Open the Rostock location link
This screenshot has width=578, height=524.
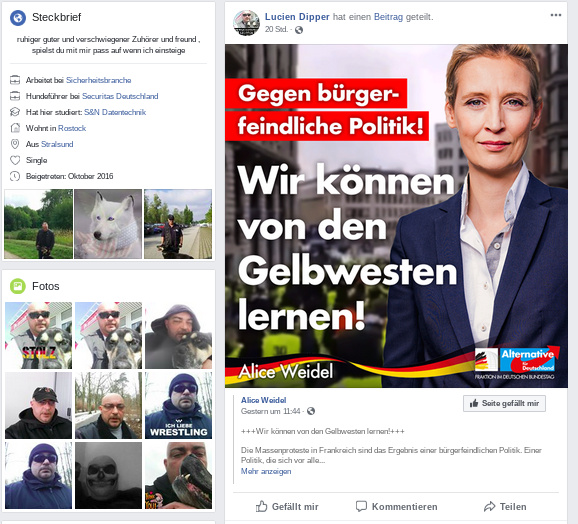point(72,128)
